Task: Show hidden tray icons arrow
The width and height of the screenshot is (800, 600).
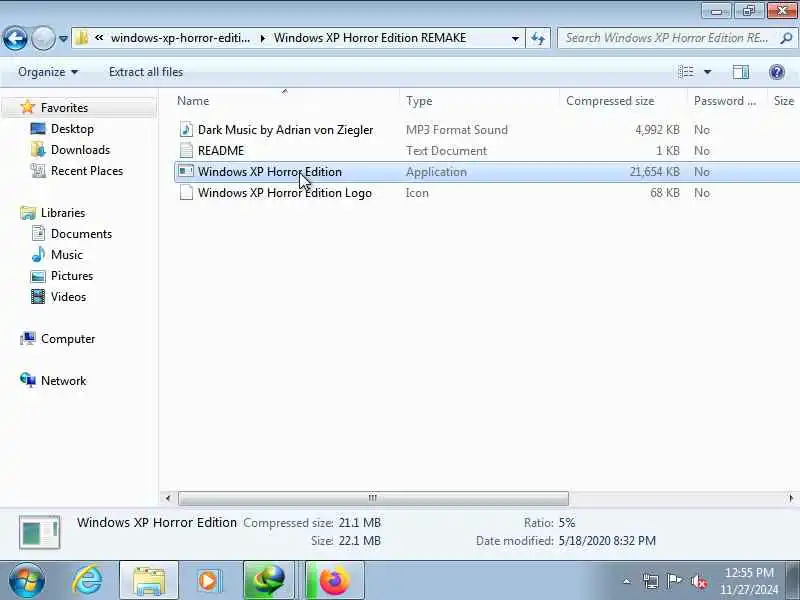Action: pos(627,581)
